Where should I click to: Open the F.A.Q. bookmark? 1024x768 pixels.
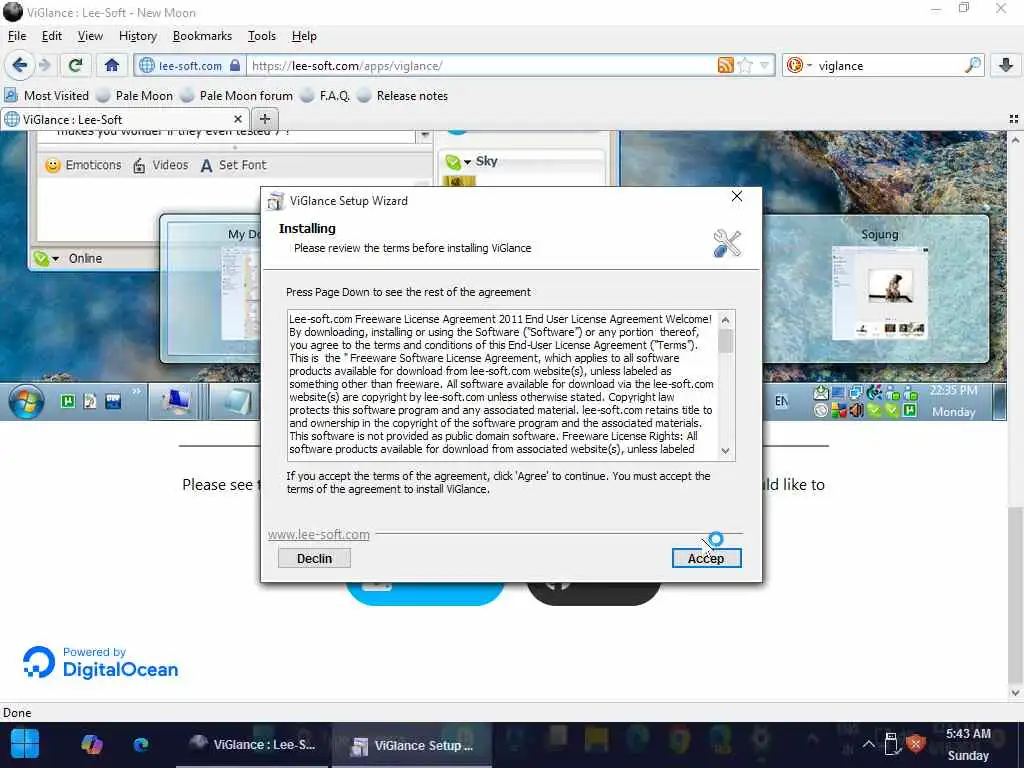click(325, 95)
